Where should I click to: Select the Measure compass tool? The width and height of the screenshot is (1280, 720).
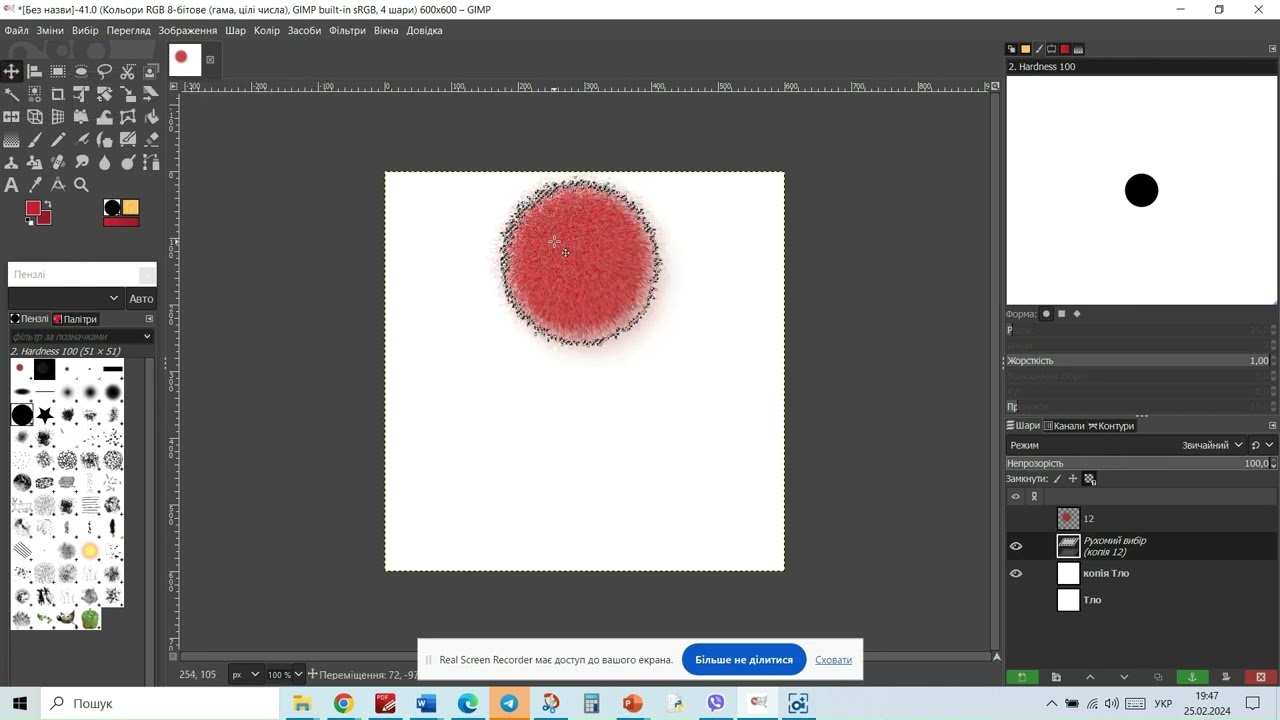tap(58, 185)
